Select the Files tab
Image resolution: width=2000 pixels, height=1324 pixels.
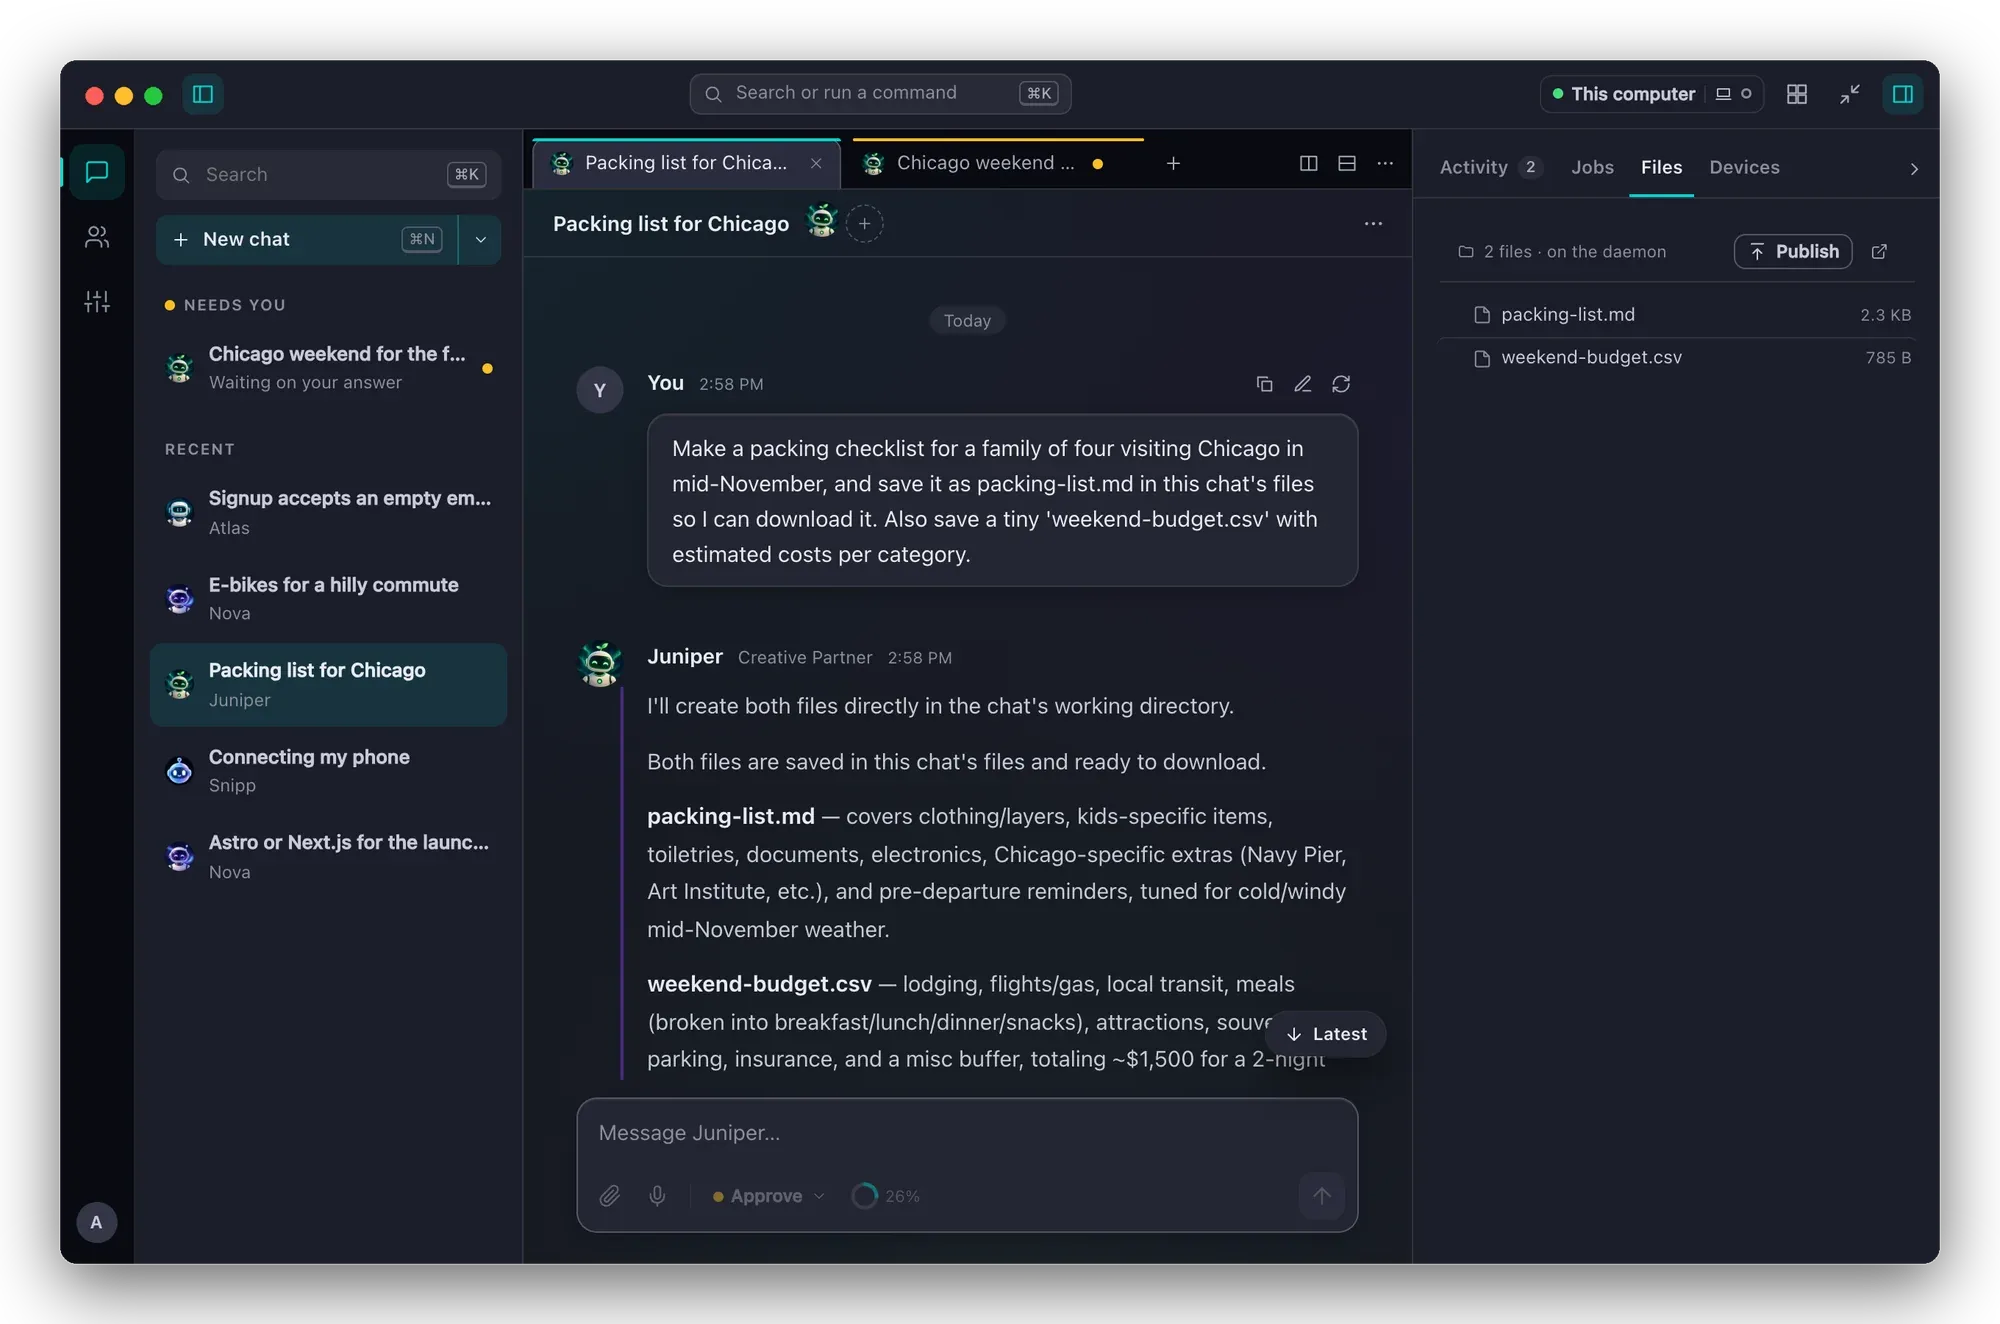pos(1661,167)
